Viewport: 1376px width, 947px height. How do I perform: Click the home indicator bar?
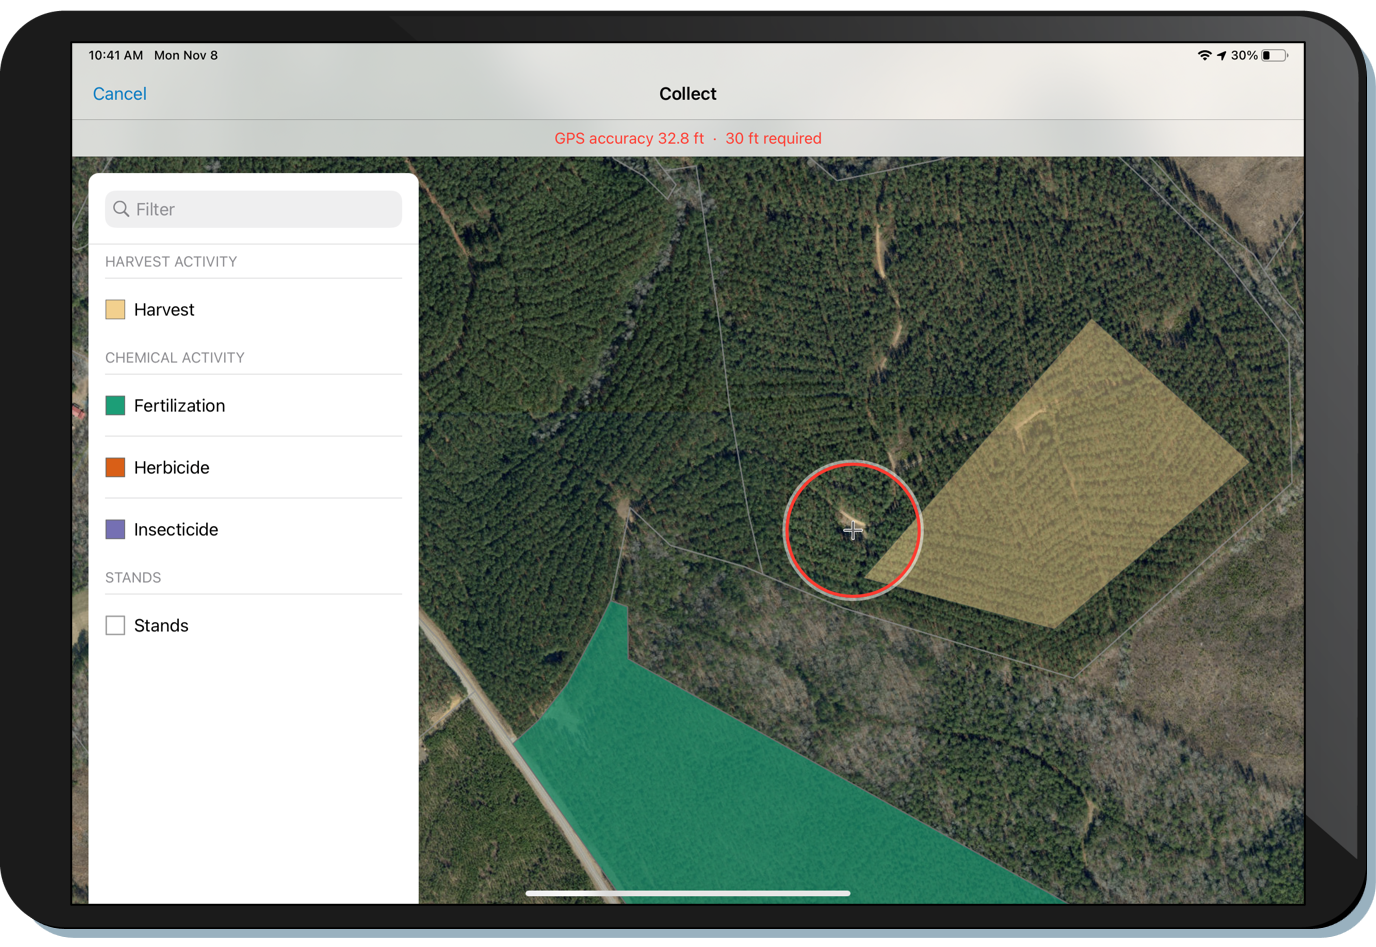point(688,893)
